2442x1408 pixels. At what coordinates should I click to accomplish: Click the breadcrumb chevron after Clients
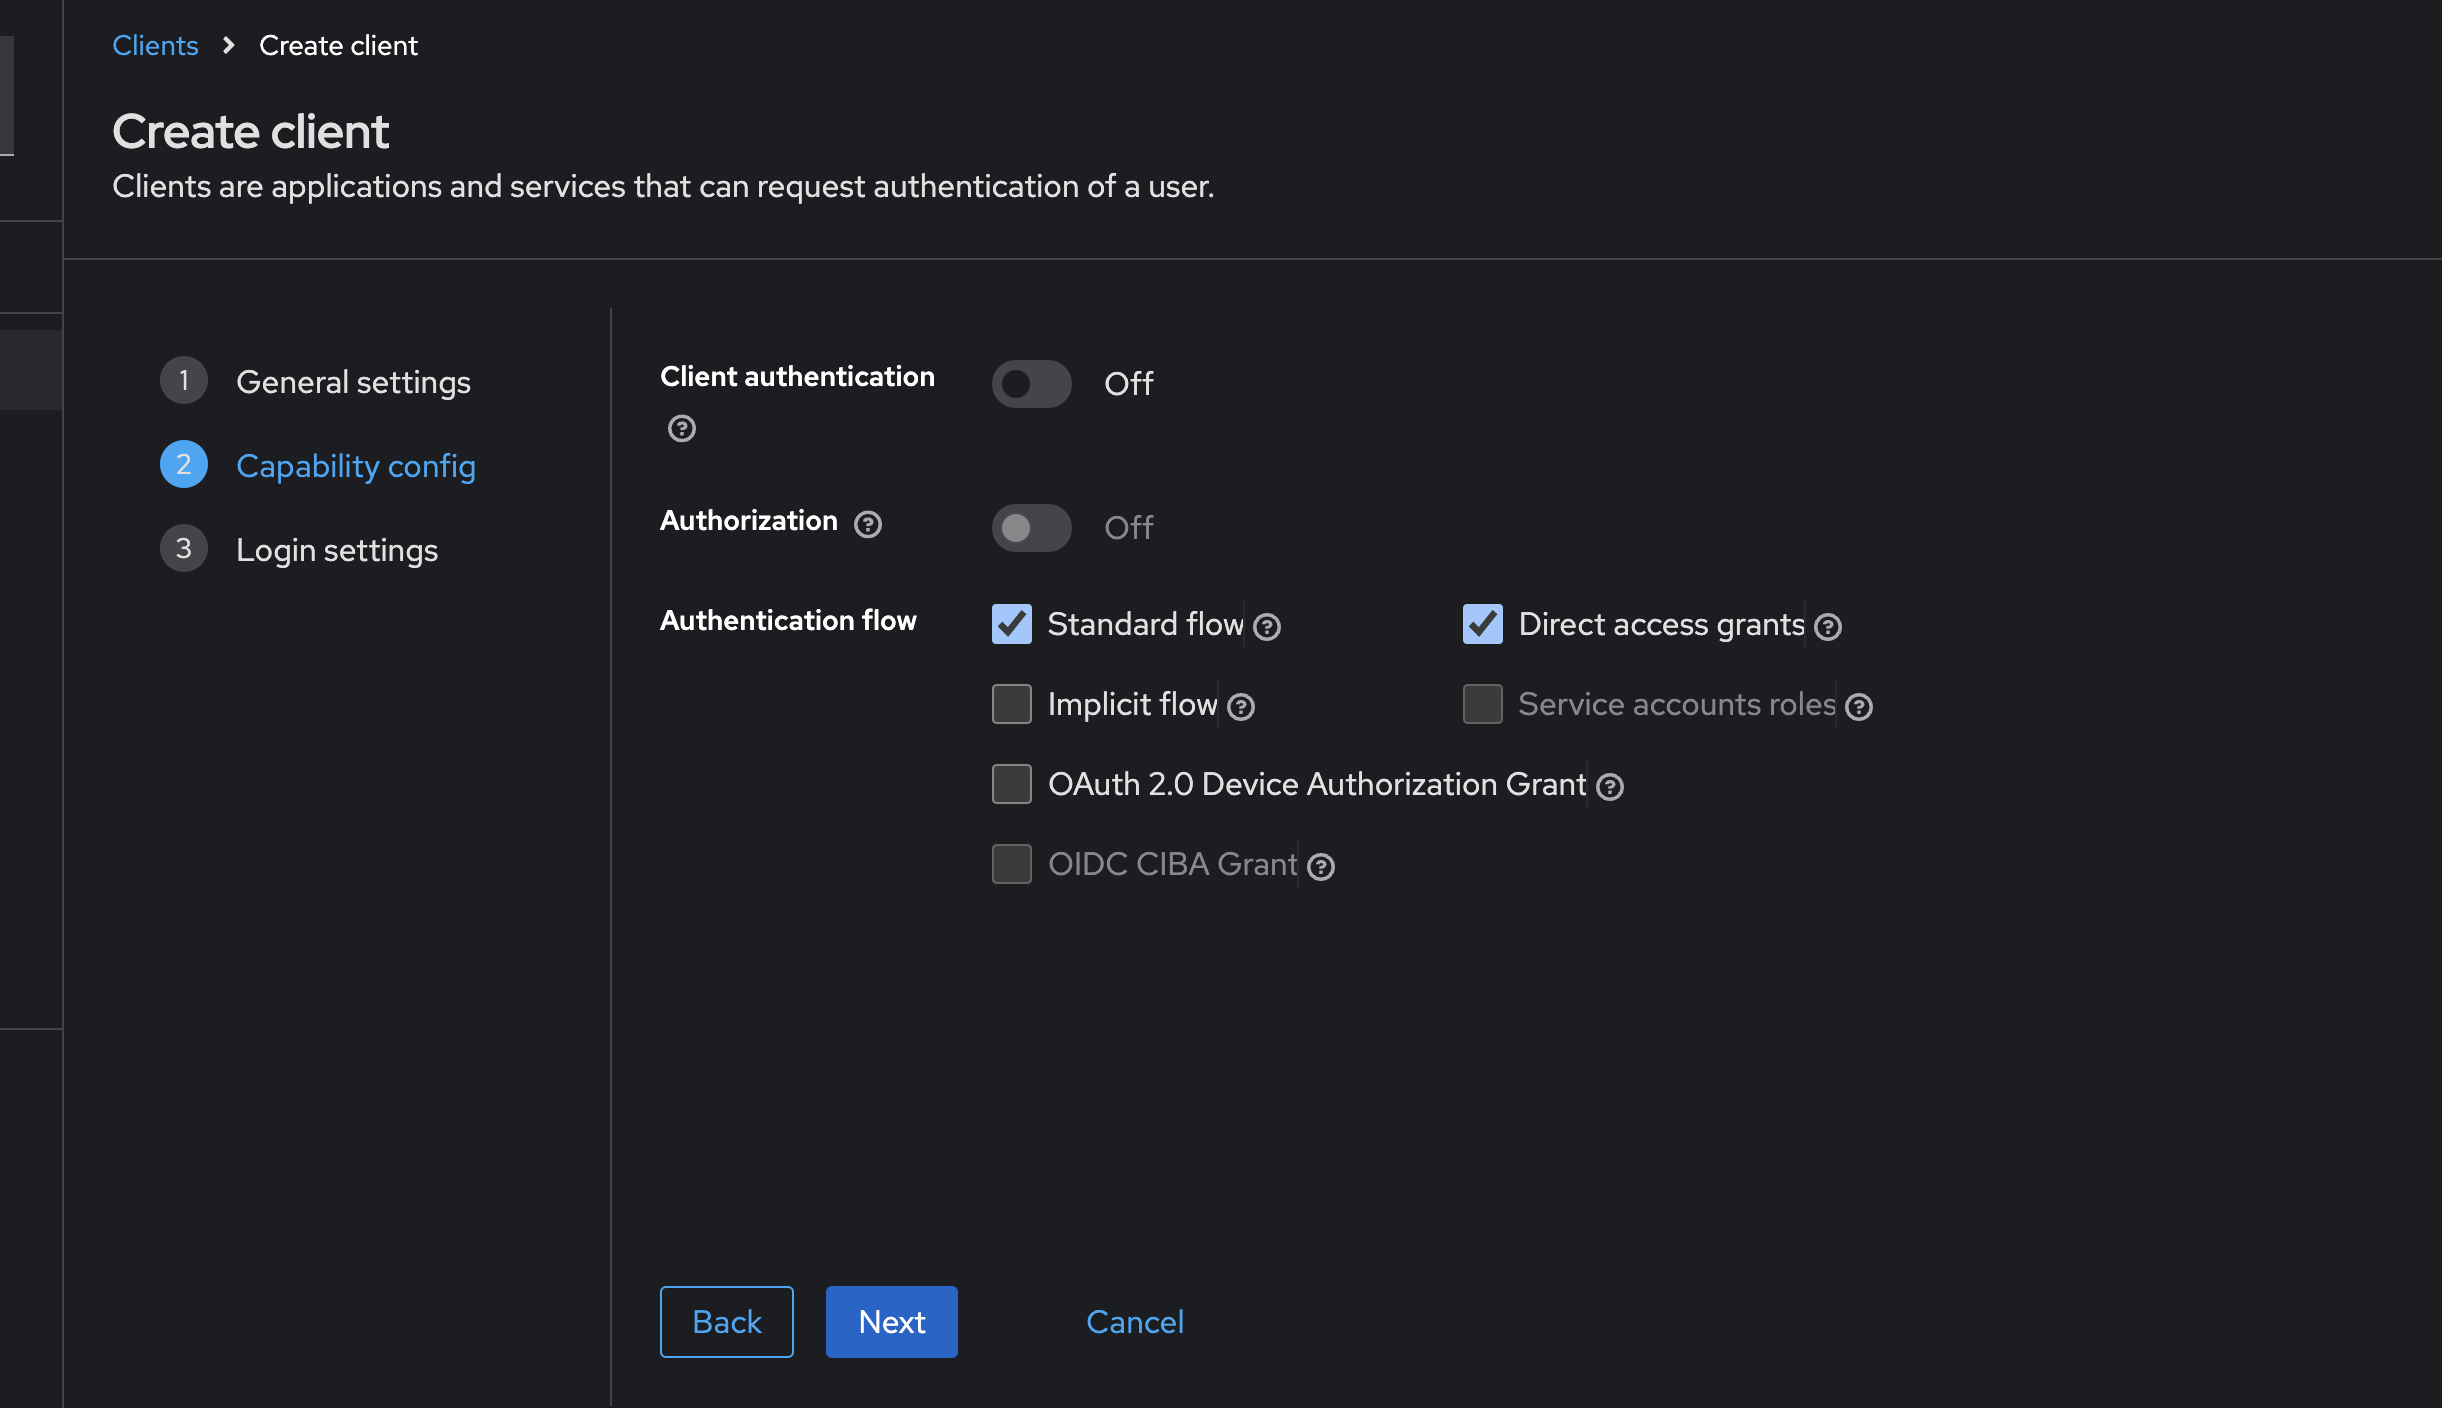pos(229,45)
